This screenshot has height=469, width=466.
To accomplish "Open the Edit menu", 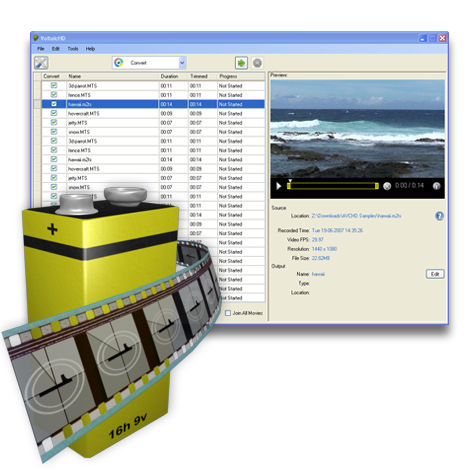I will tap(55, 49).
